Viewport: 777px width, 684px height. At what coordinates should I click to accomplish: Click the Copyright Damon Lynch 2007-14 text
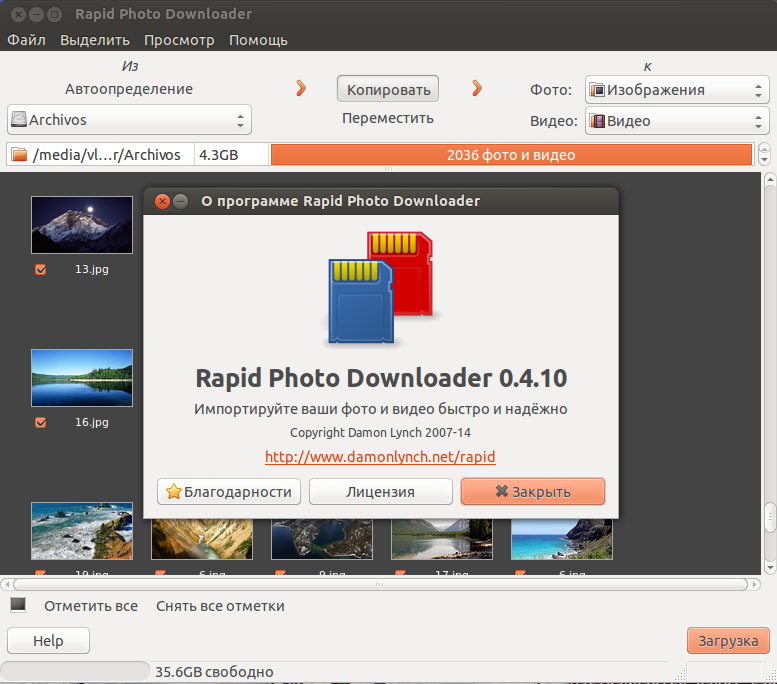pyautogui.click(x=380, y=433)
